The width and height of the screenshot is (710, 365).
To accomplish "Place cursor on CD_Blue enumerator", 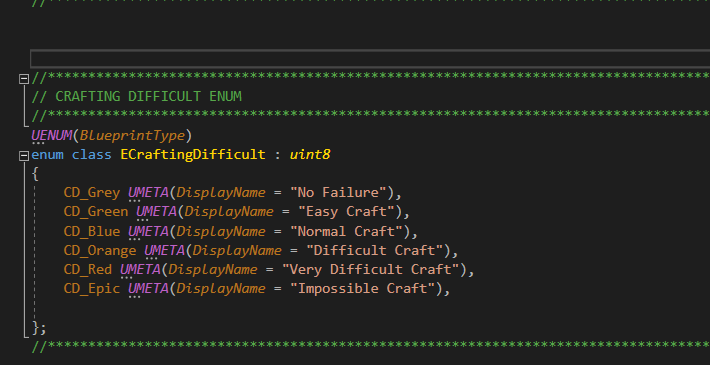I will (92, 231).
